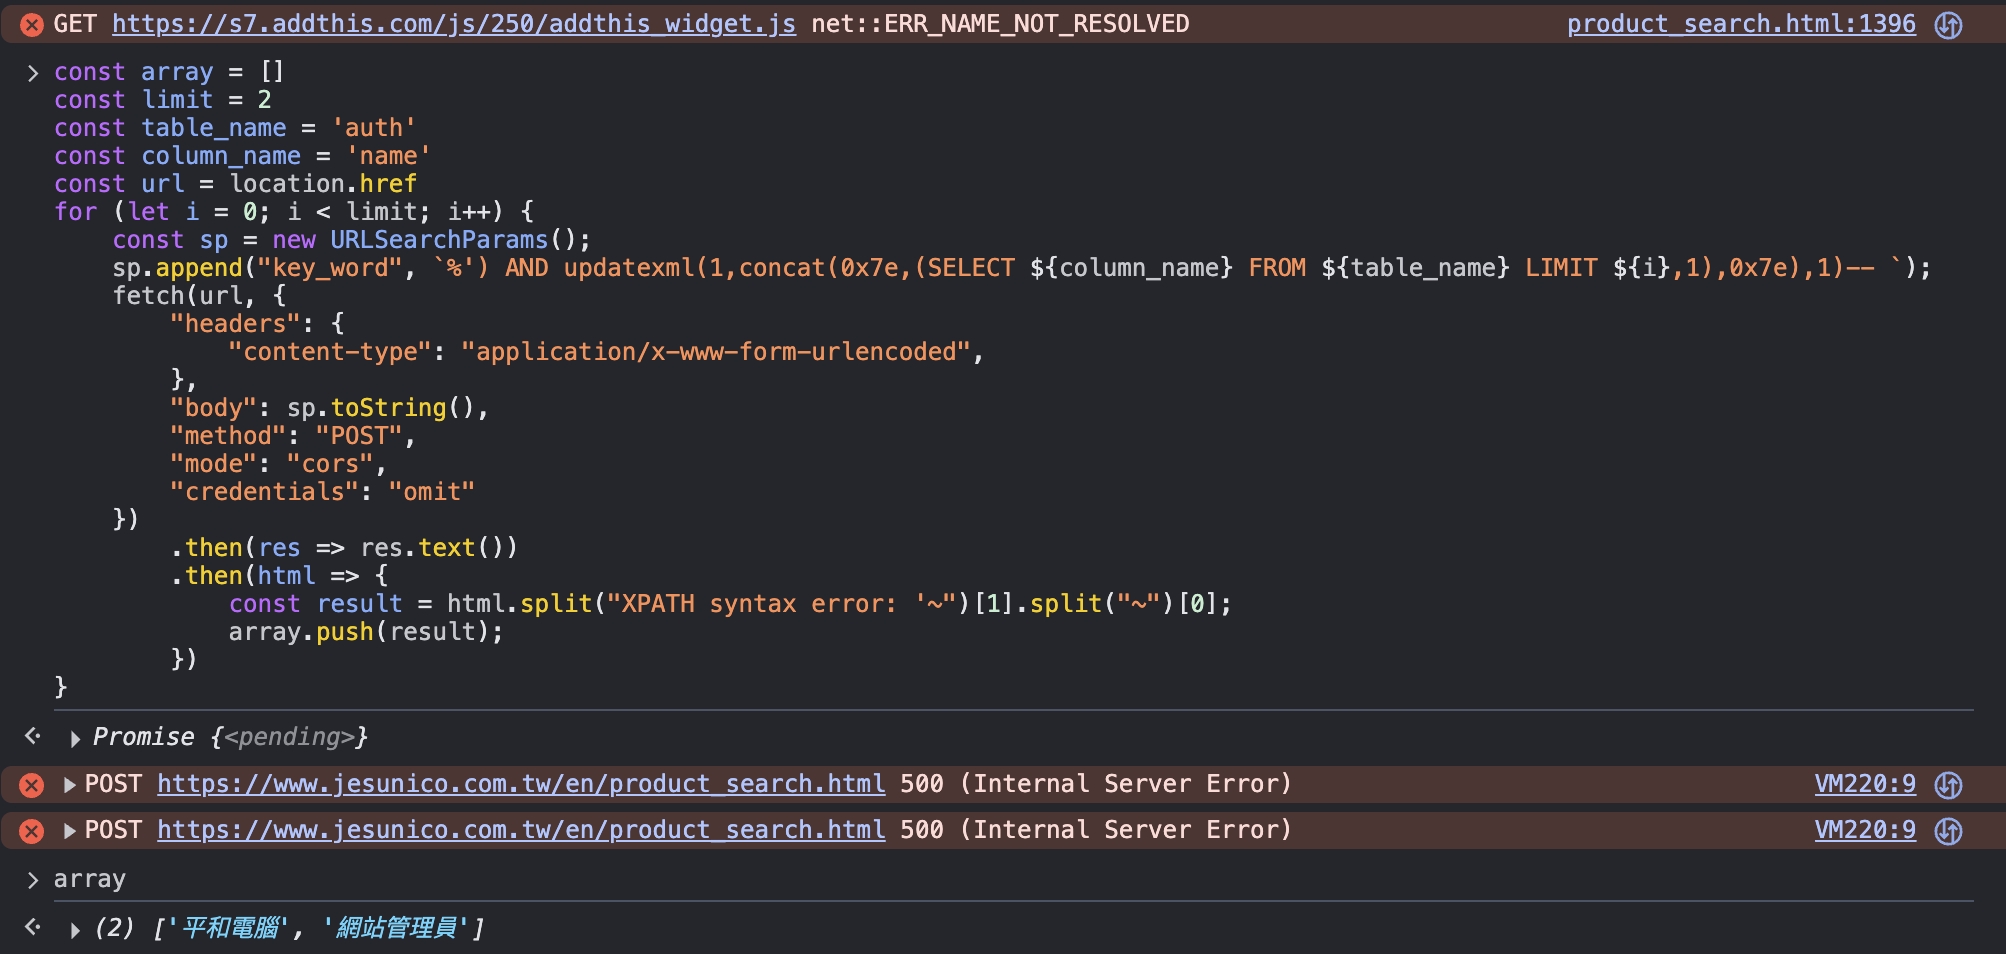Click the '.then(res => res.text())' line
Viewport: 2006px width, 954px height.
[344, 548]
